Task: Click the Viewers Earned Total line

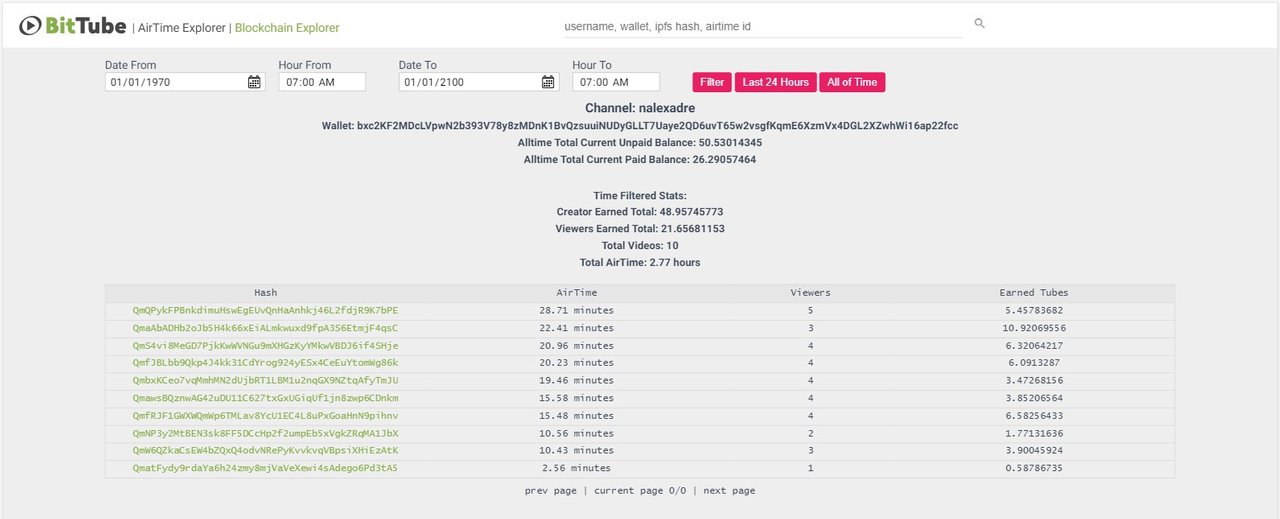Action: point(640,229)
